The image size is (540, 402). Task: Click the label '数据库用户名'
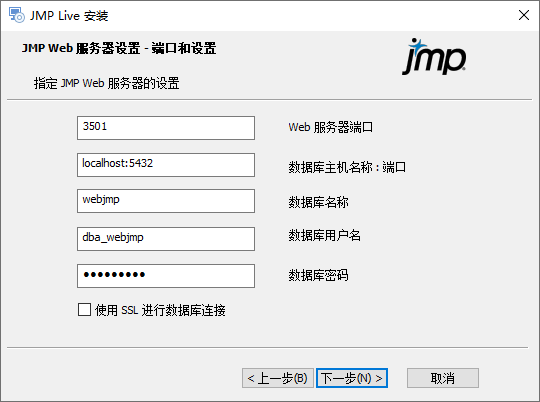click(x=324, y=236)
